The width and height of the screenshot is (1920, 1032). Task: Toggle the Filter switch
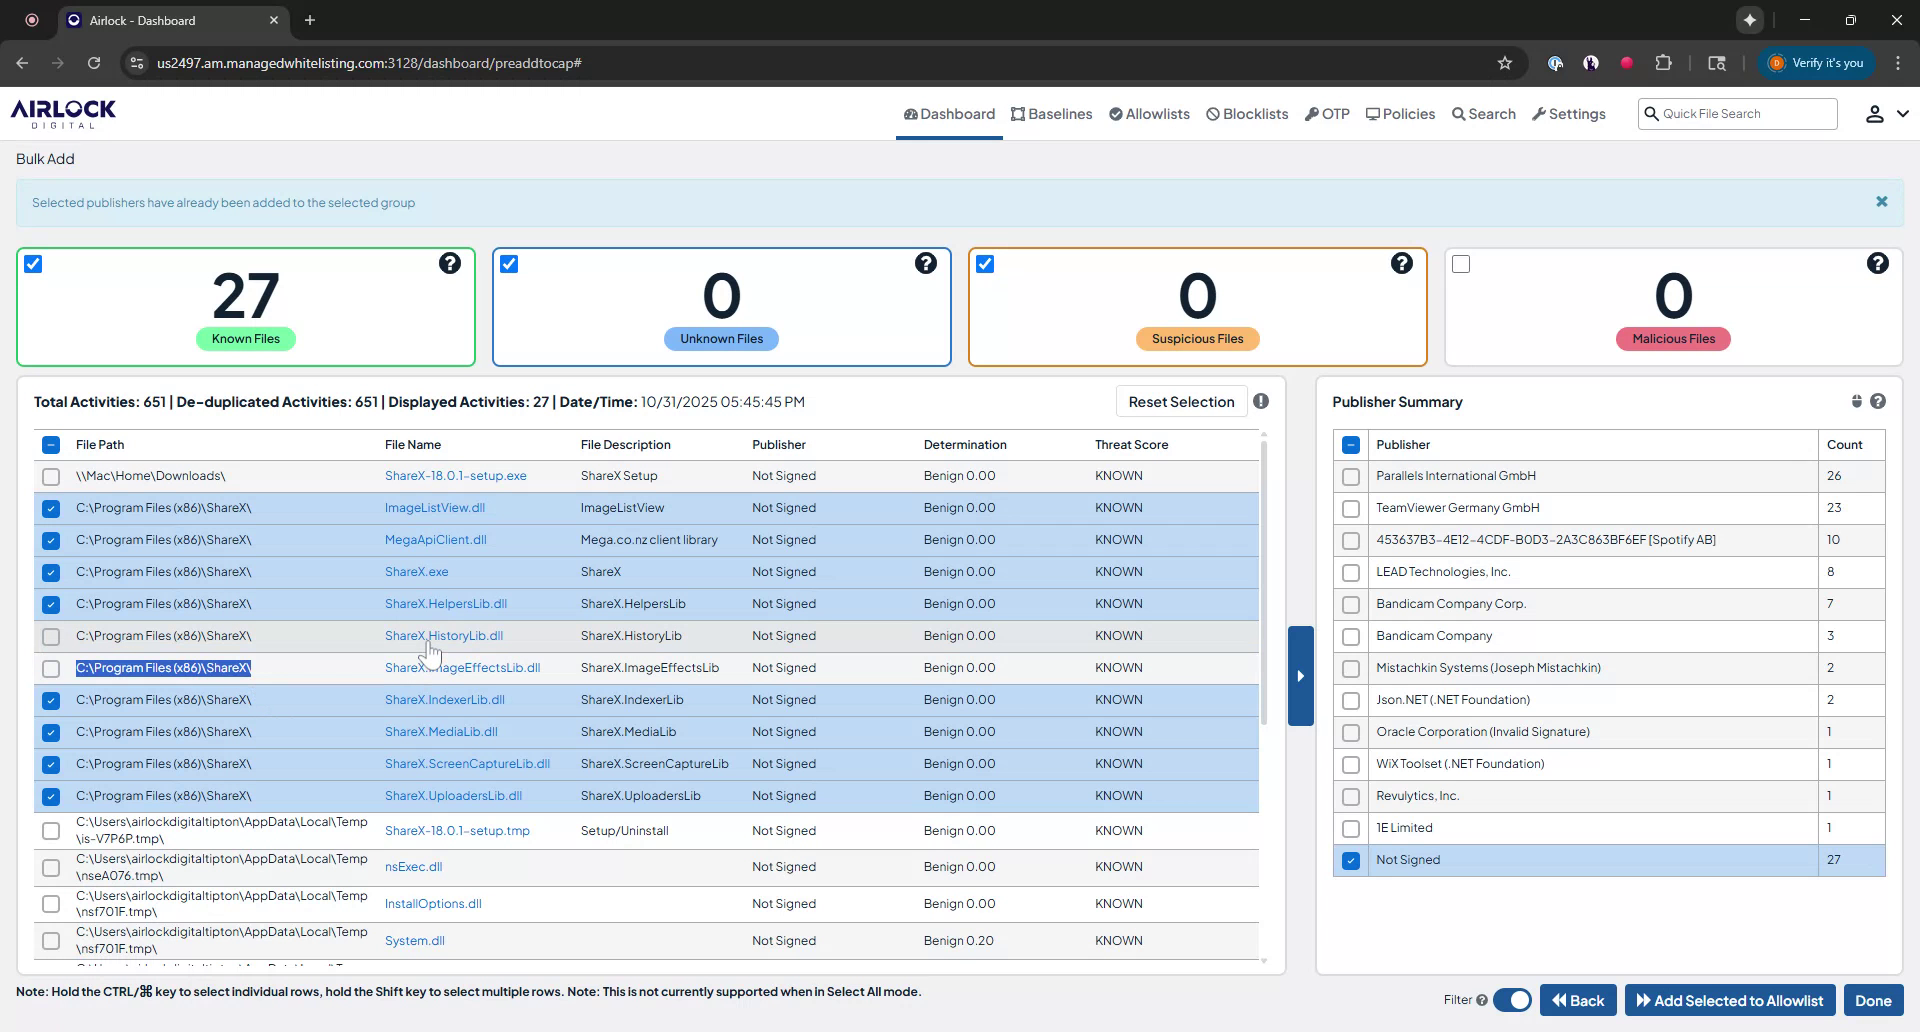[x=1512, y=1000]
